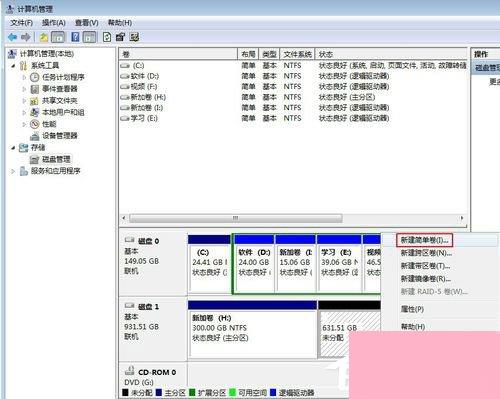Sort by the 文件系统 column header
Screen dimensions: 500x399
pos(297,54)
